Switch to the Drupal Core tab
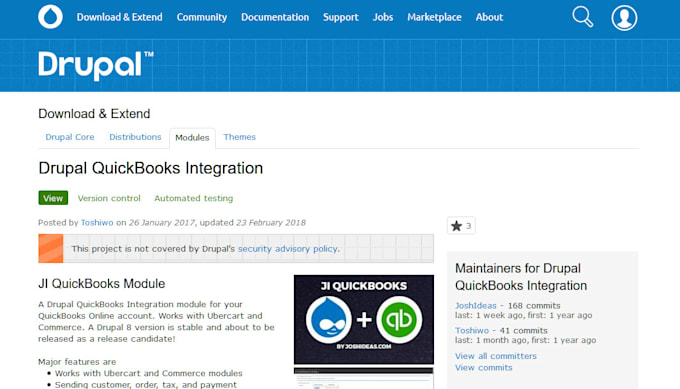 tap(70, 137)
